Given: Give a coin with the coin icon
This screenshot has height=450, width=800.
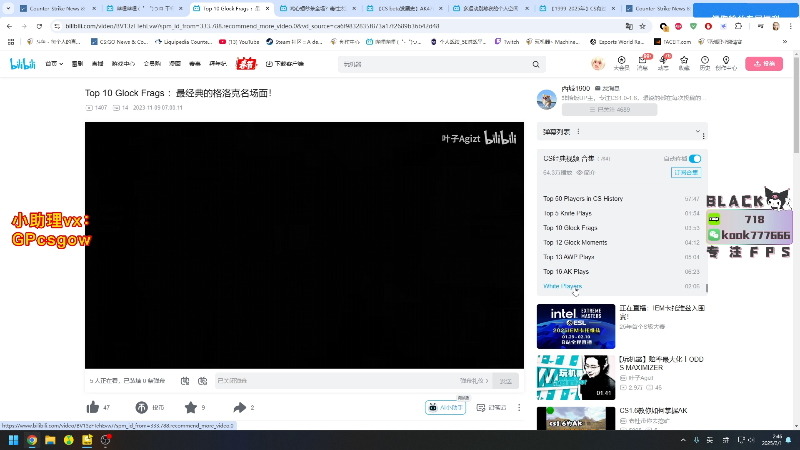Looking at the screenshot, I should coord(141,407).
